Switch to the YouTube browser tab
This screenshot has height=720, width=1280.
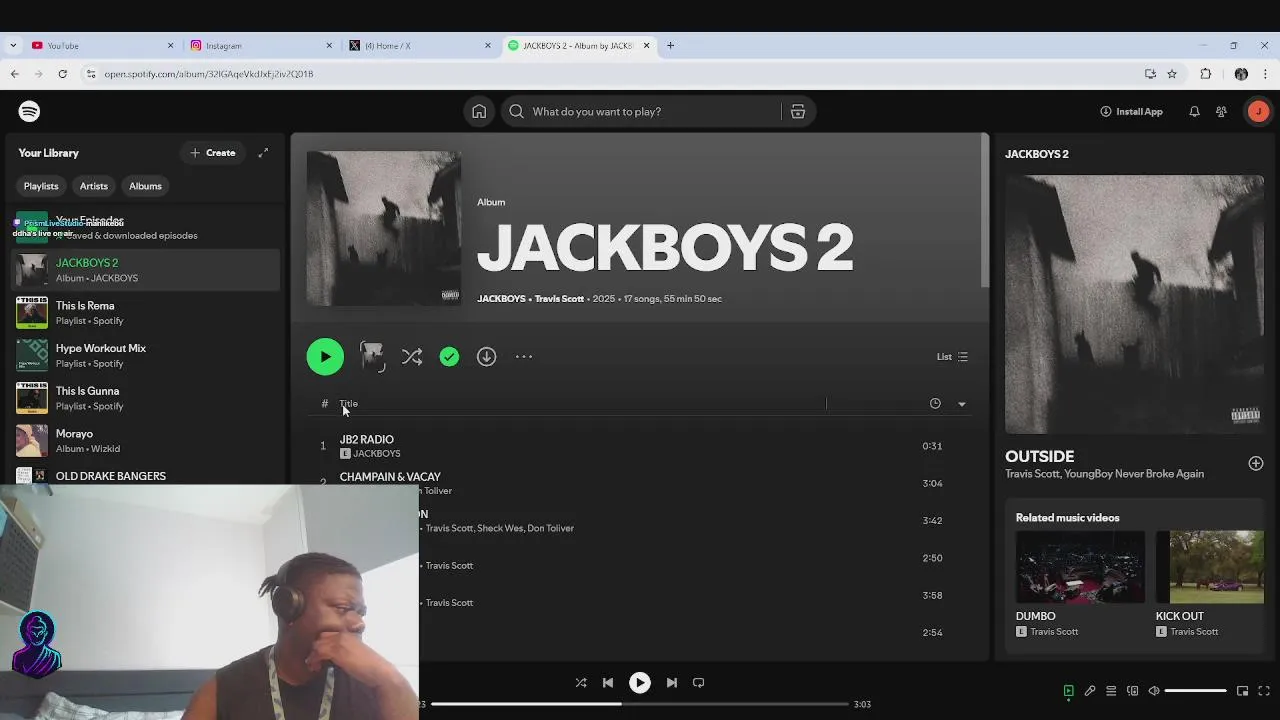103,45
